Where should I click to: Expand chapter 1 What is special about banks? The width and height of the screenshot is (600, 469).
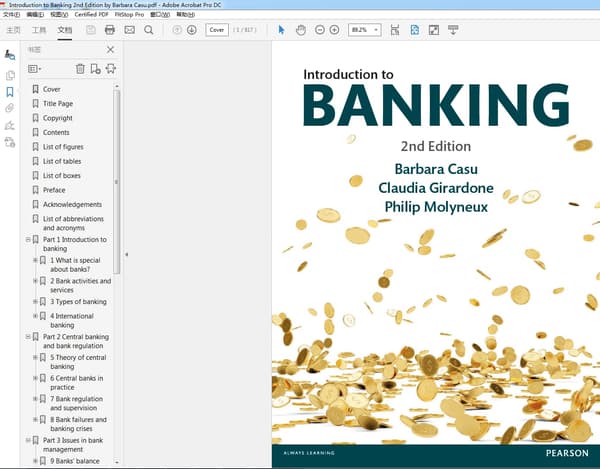35,260
